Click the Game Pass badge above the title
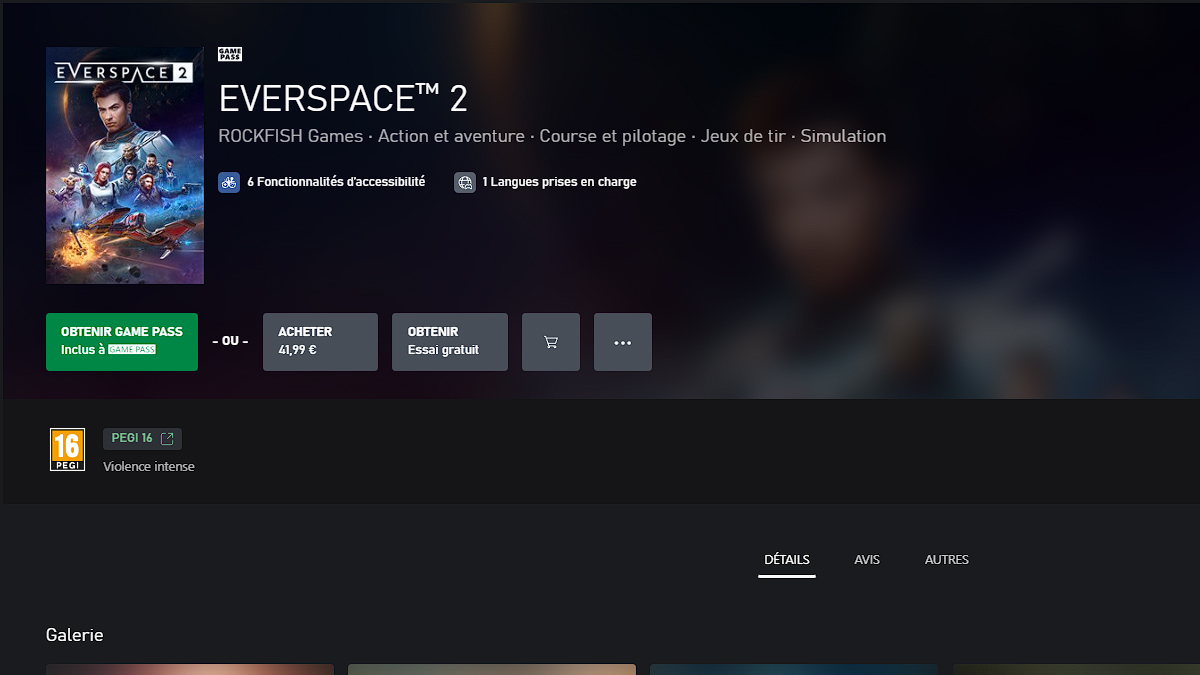This screenshot has width=1200, height=675. (x=229, y=52)
